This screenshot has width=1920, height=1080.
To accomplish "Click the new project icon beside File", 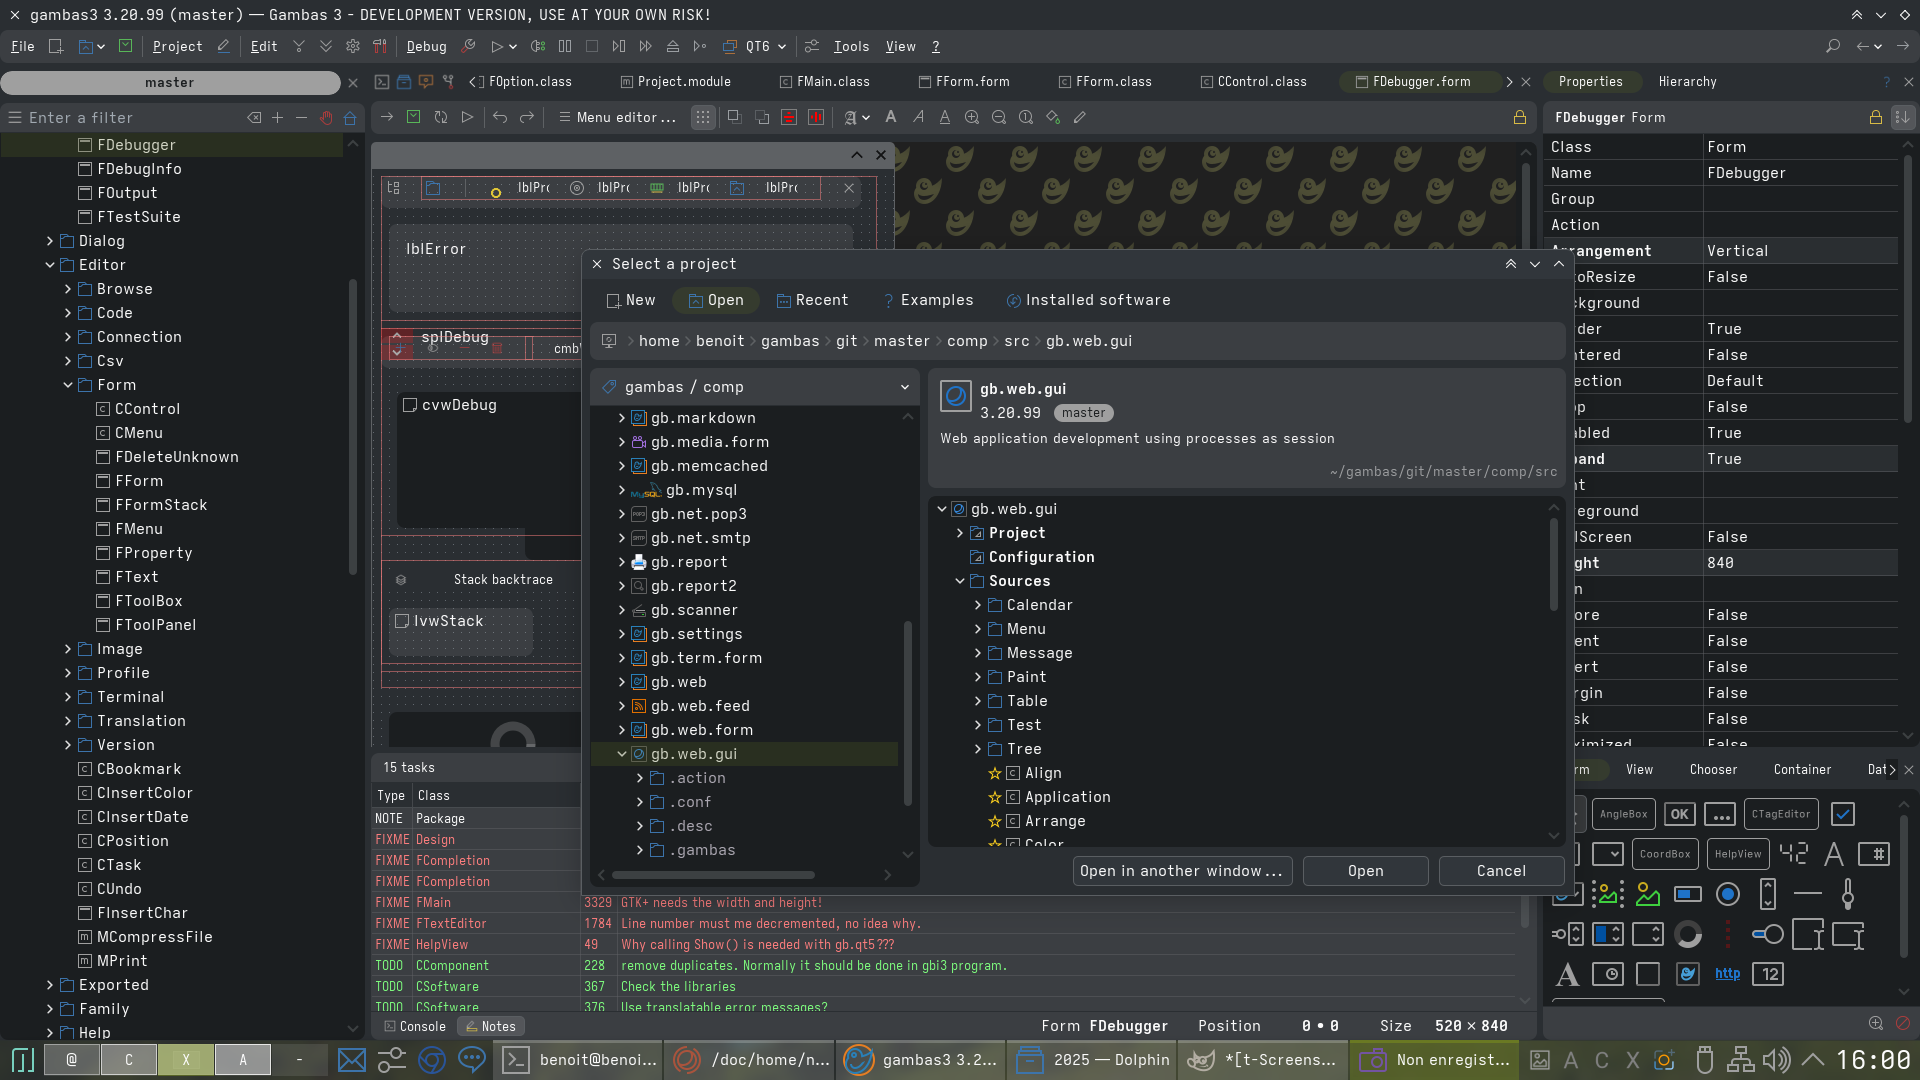I will [56, 47].
